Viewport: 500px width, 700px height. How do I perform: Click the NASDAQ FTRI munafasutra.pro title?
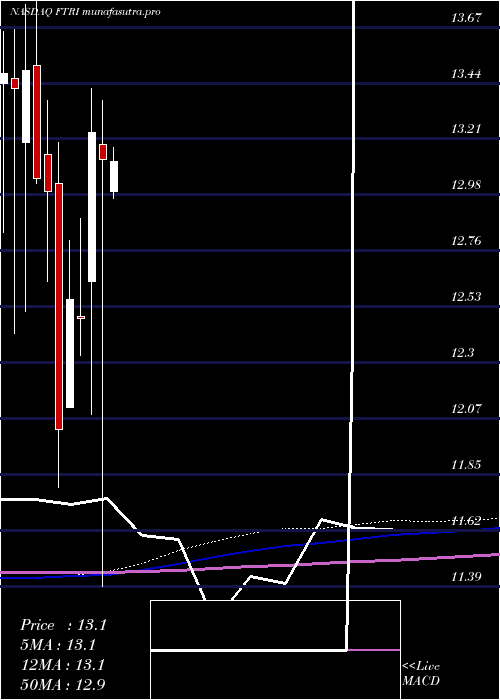point(85,12)
